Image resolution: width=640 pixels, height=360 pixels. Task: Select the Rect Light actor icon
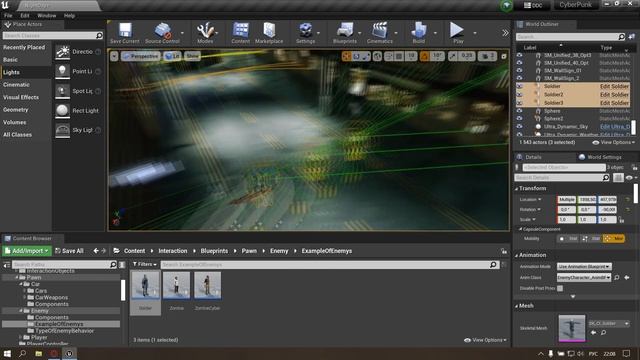62,111
